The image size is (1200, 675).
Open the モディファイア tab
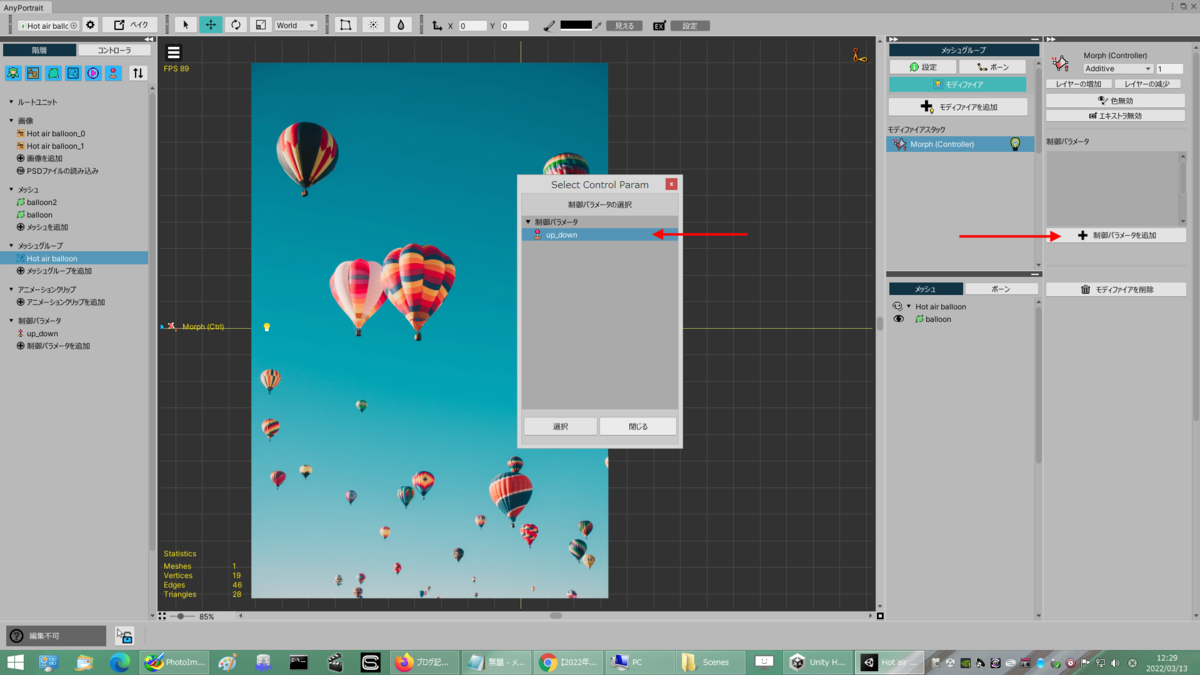(958, 85)
